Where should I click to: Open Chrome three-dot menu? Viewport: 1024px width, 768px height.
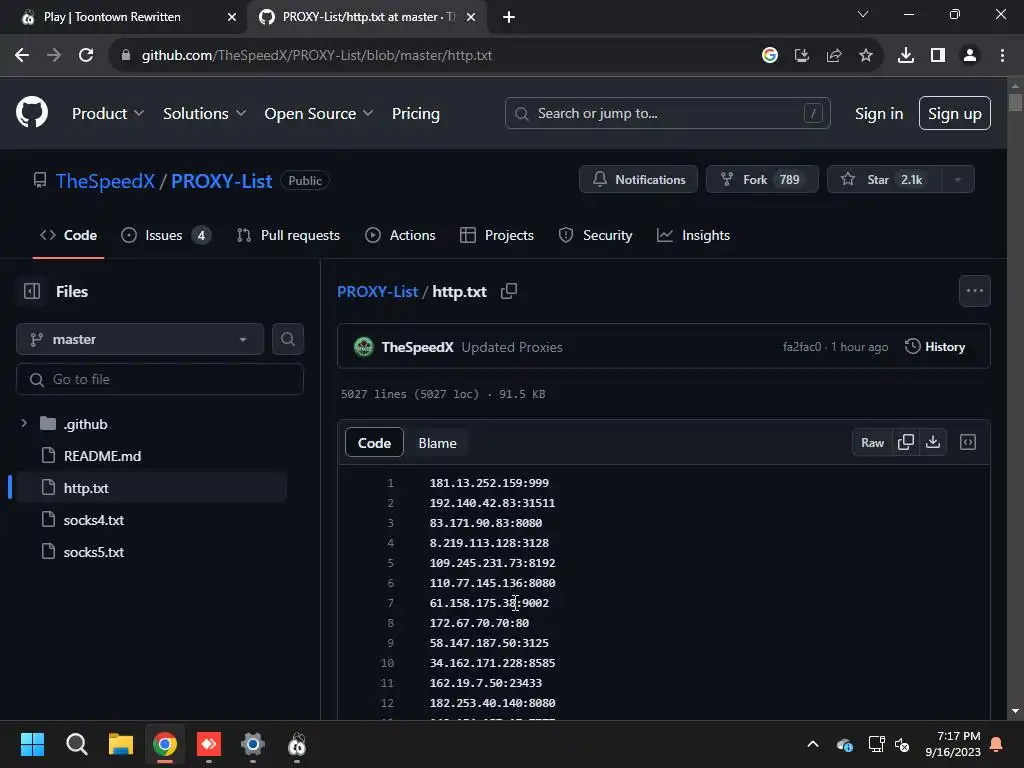(1002, 56)
